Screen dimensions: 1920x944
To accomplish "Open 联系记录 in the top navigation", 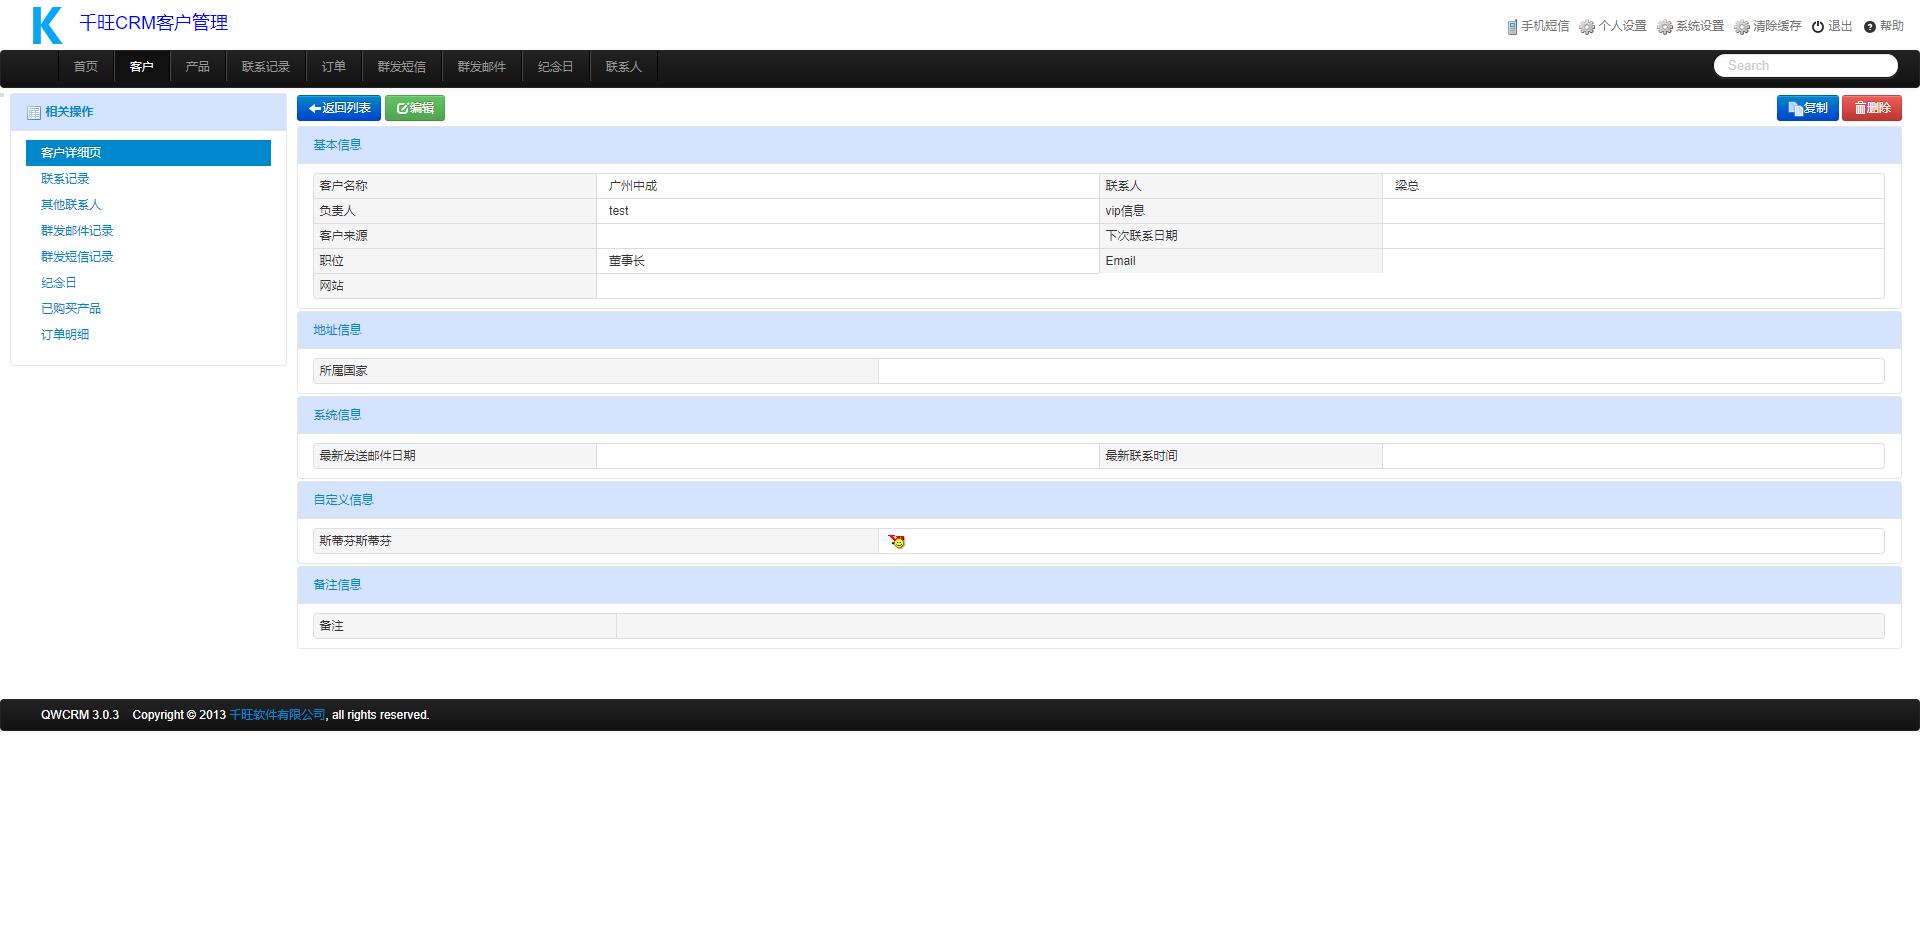I will [266, 67].
